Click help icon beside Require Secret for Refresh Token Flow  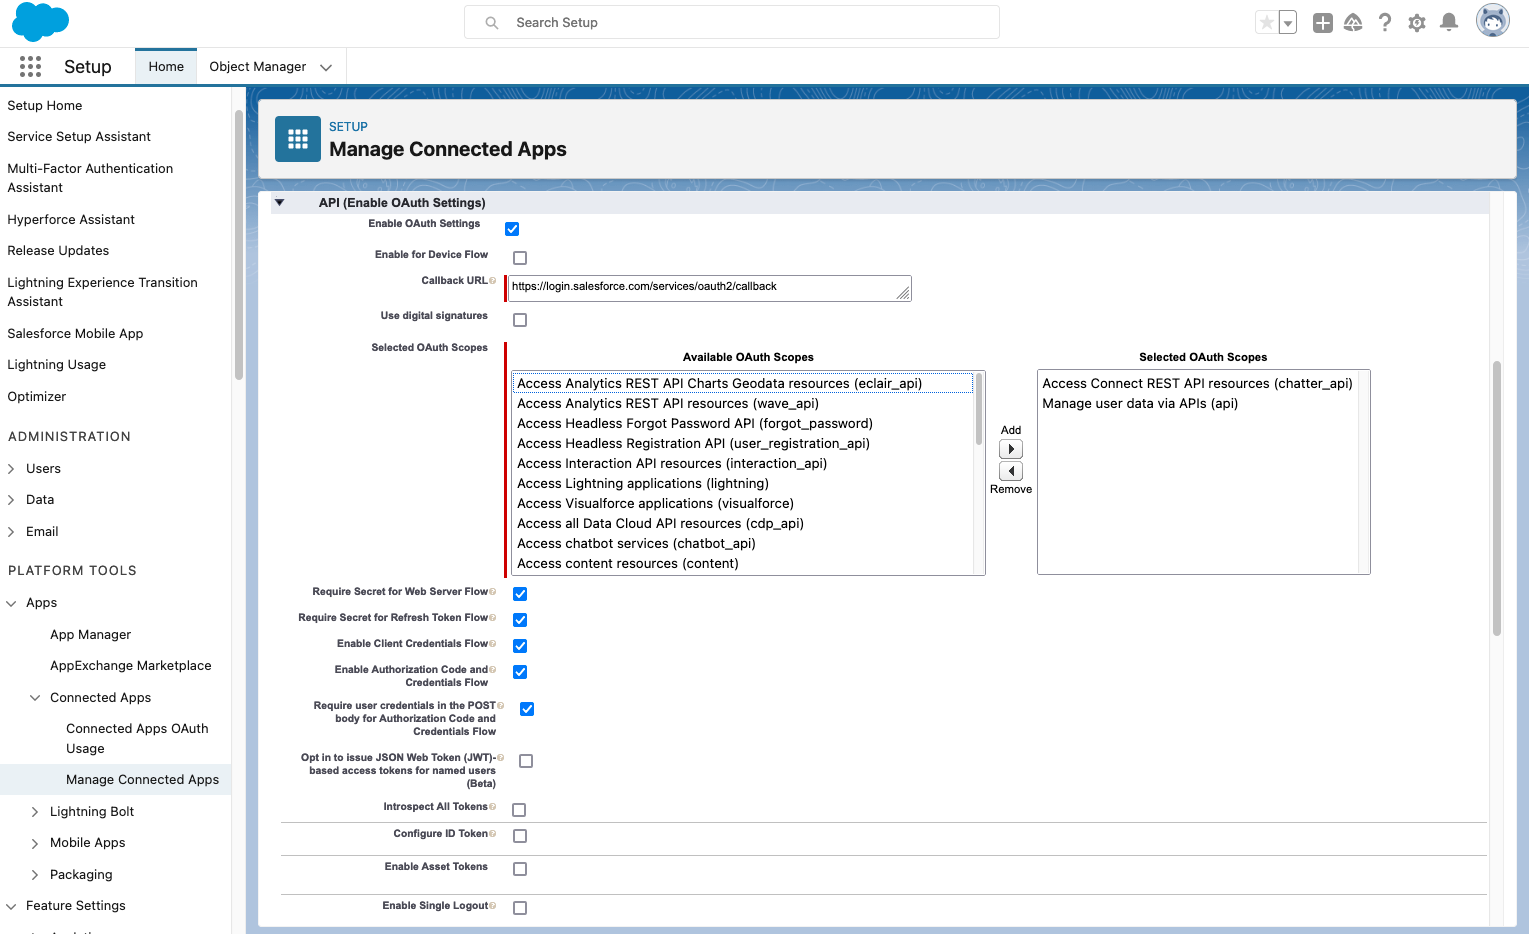click(x=492, y=618)
